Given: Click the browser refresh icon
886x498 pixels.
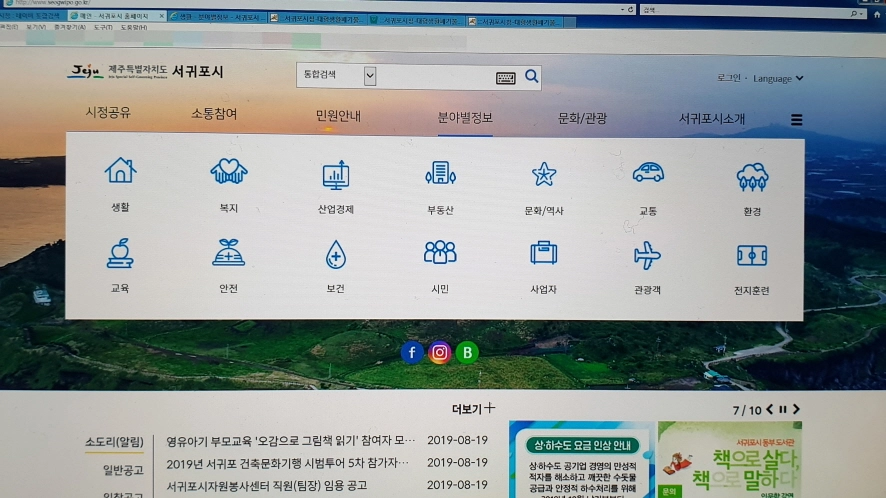Looking at the screenshot, I should click(x=631, y=10).
